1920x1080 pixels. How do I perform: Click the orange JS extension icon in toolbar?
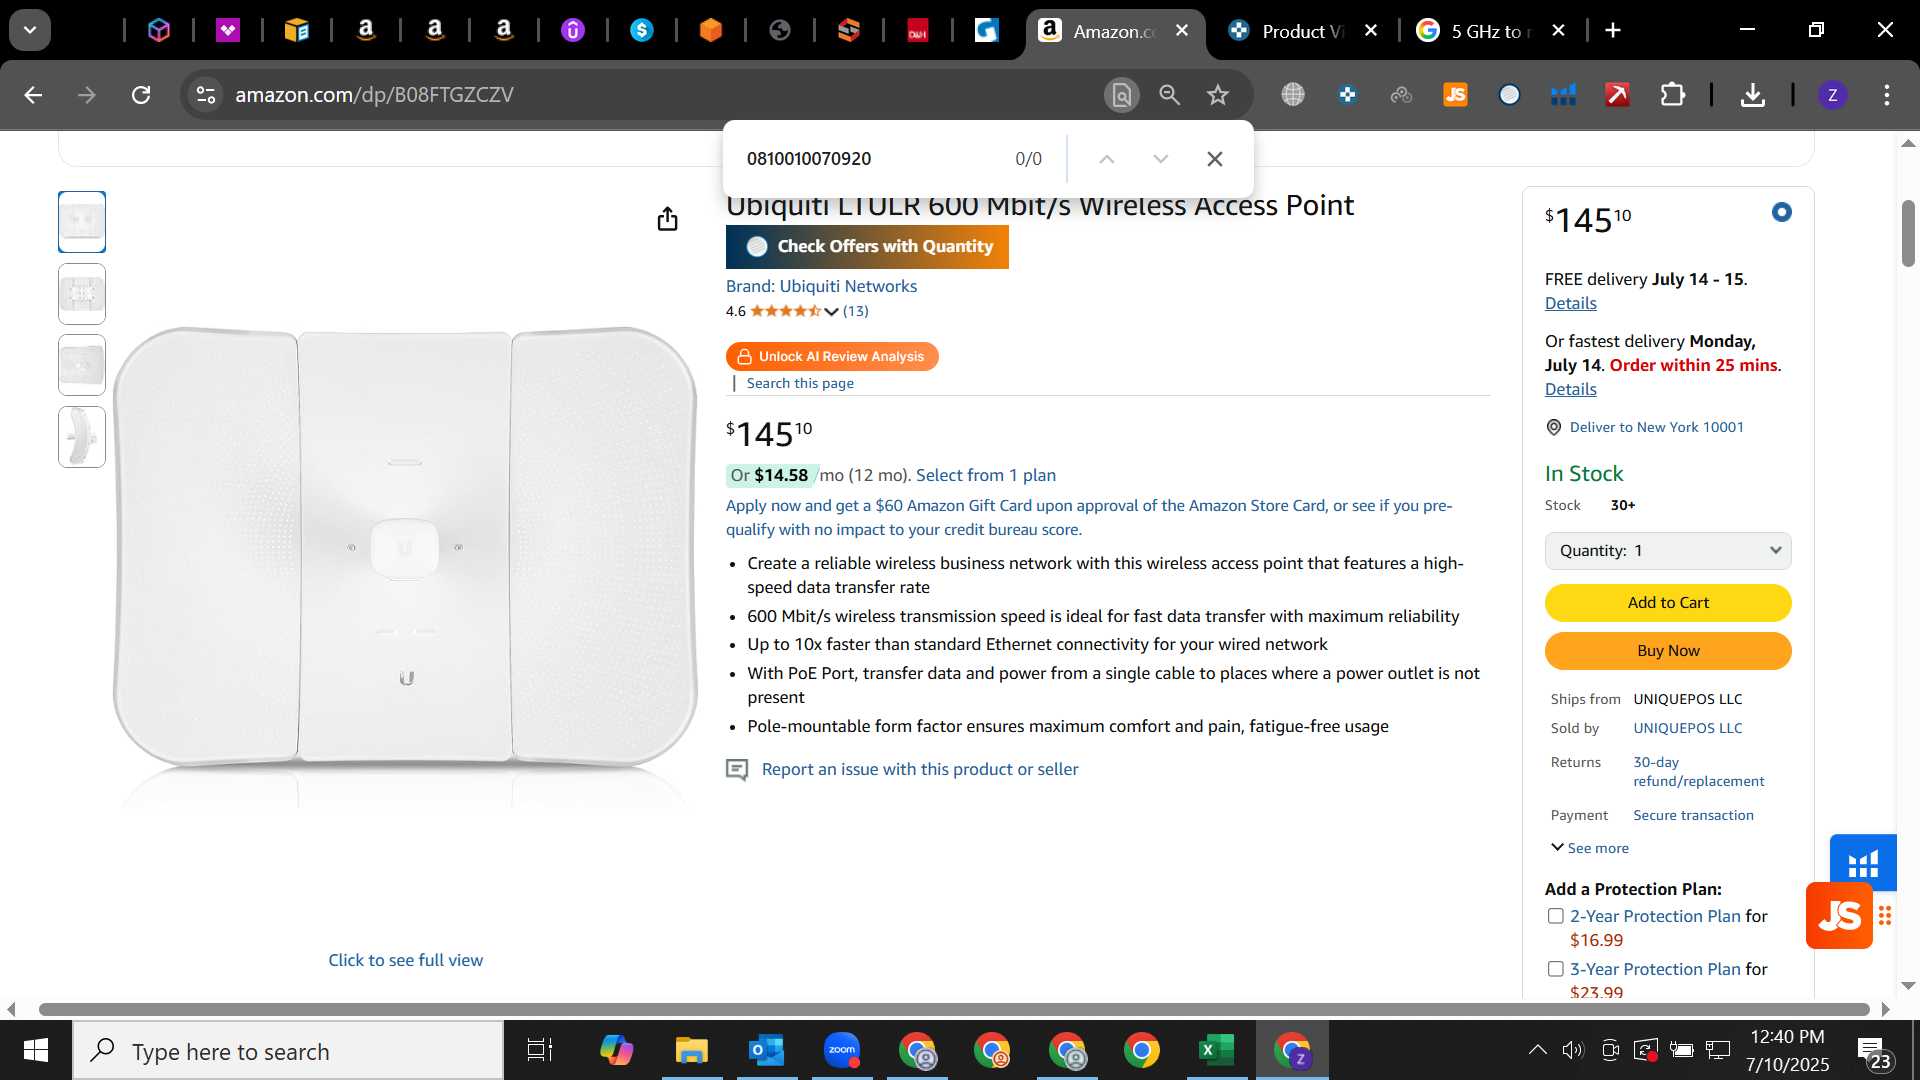(1455, 95)
